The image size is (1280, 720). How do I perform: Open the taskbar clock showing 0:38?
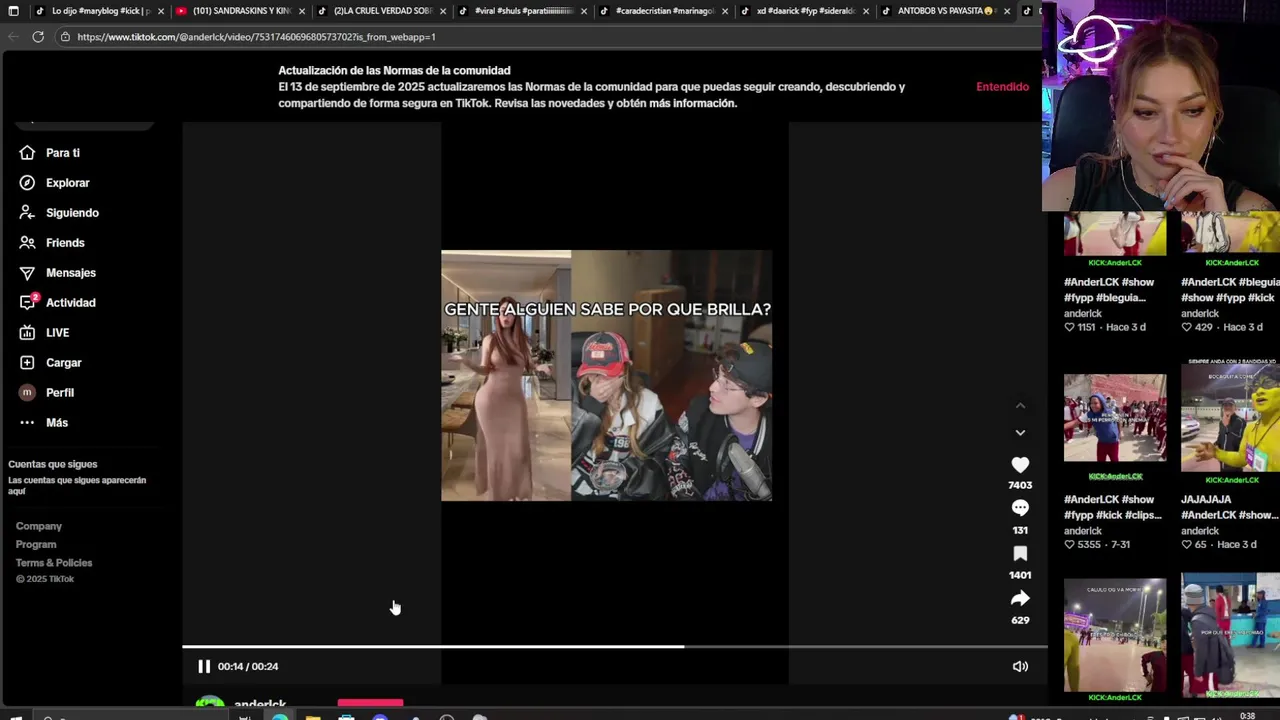pos(1248,716)
